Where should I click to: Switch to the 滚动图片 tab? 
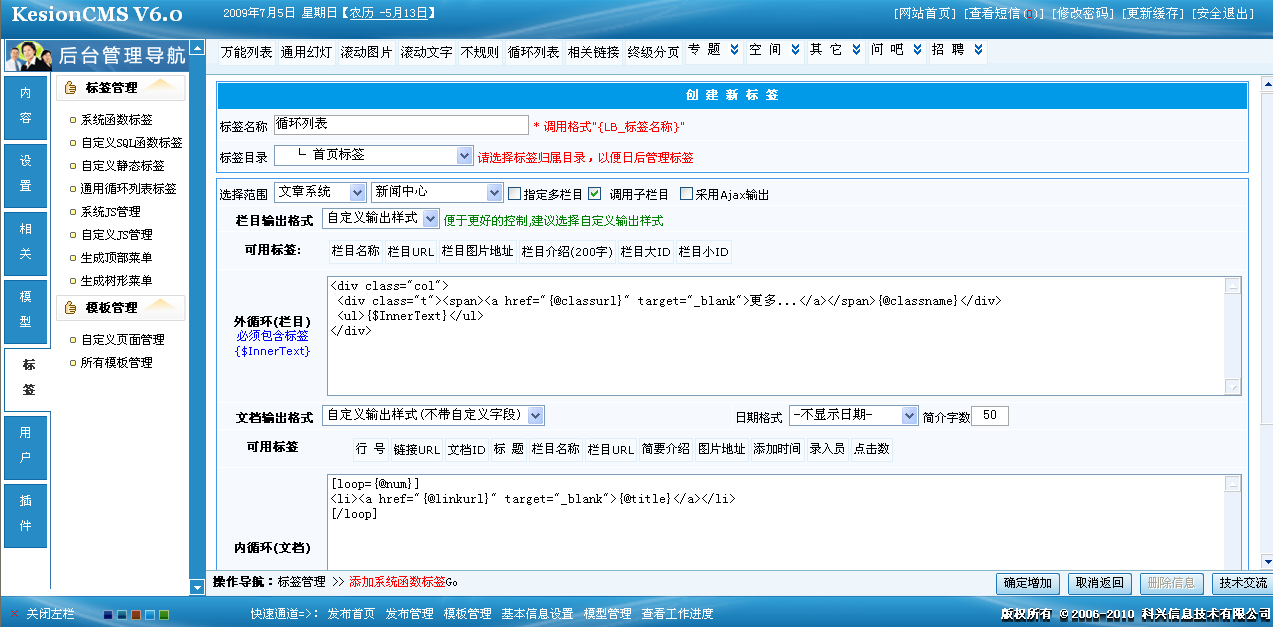coord(366,52)
